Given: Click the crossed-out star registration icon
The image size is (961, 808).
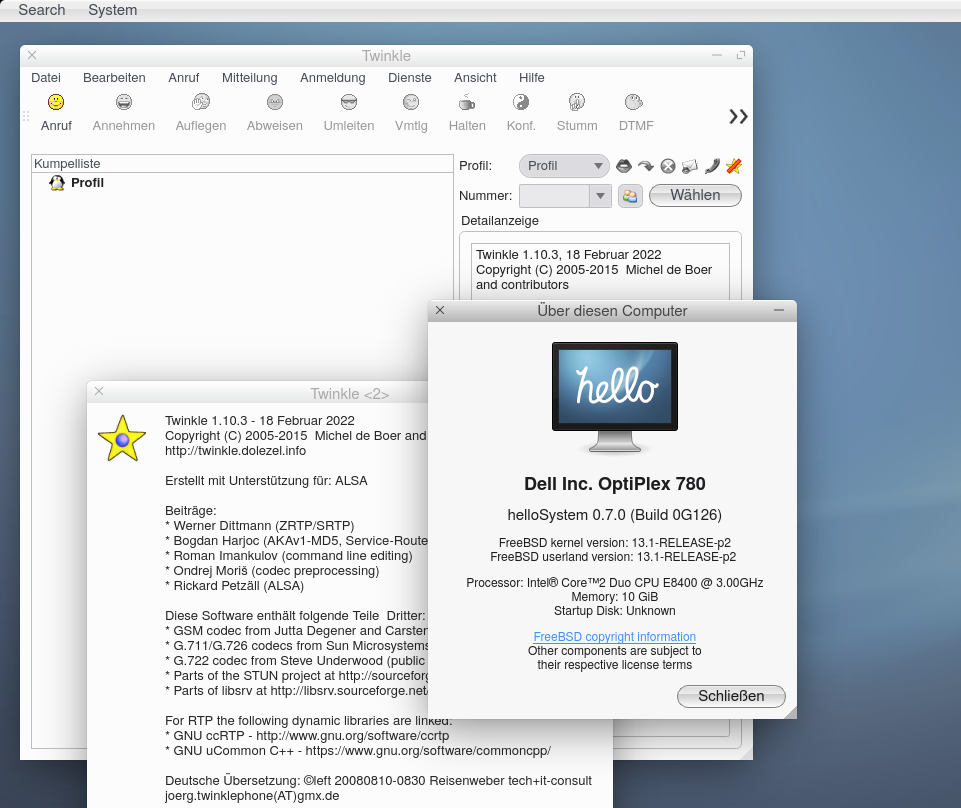Looking at the screenshot, I should [734, 166].
